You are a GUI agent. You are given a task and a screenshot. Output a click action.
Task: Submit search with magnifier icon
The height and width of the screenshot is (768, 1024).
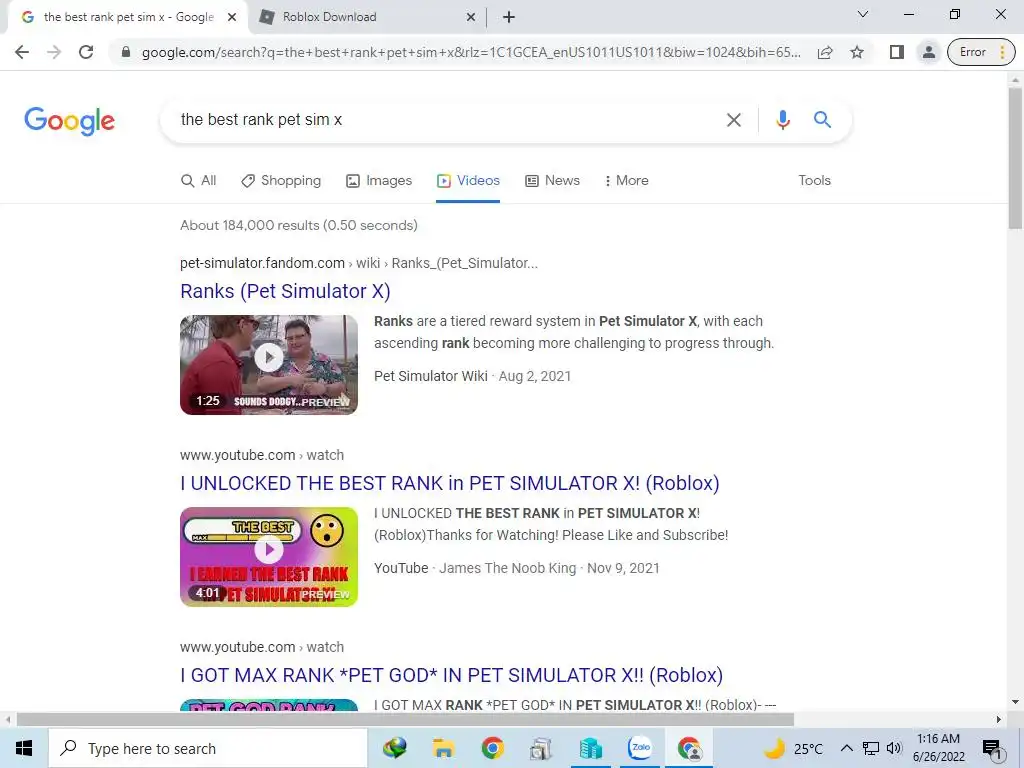tap(822, 120)
